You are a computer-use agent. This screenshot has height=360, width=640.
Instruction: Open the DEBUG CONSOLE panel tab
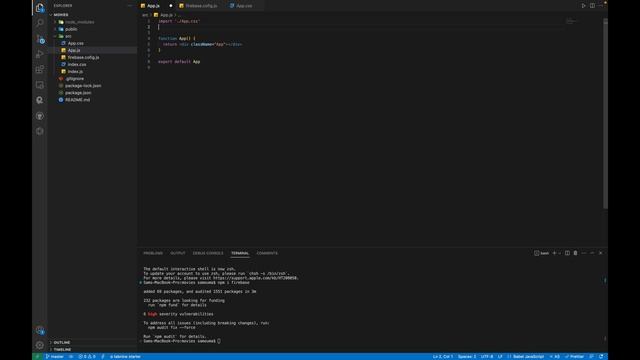coord(208,253)
